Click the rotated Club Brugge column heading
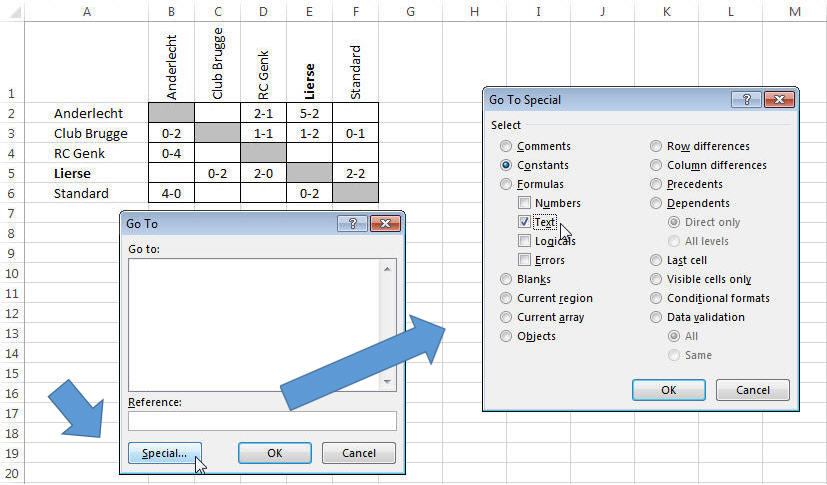Viewport: 827px width, 485px height. pyautogui.click(x=217, y=63)
